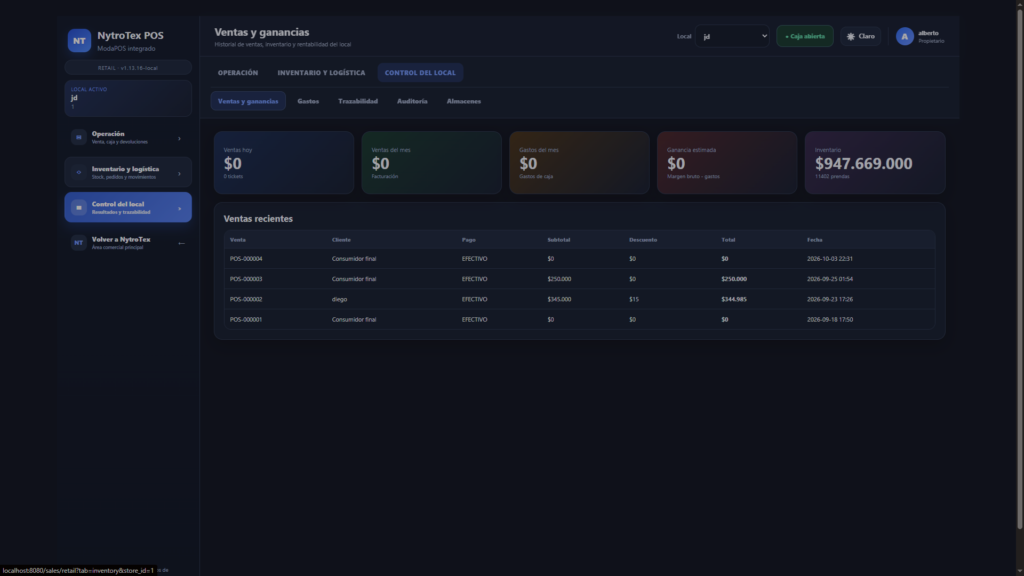Click the back arrow on Volver a NytroTex
This screenshot has width=1024, height=576.
182,244
